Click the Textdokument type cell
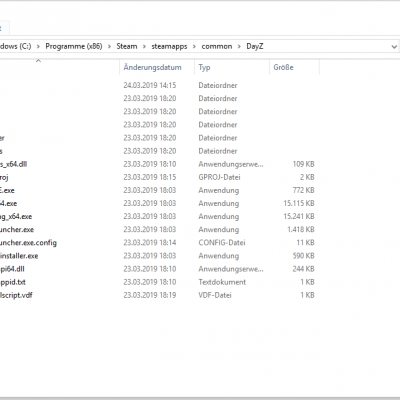The height and width of the screenshot is (400, 400). coord(222,282)
